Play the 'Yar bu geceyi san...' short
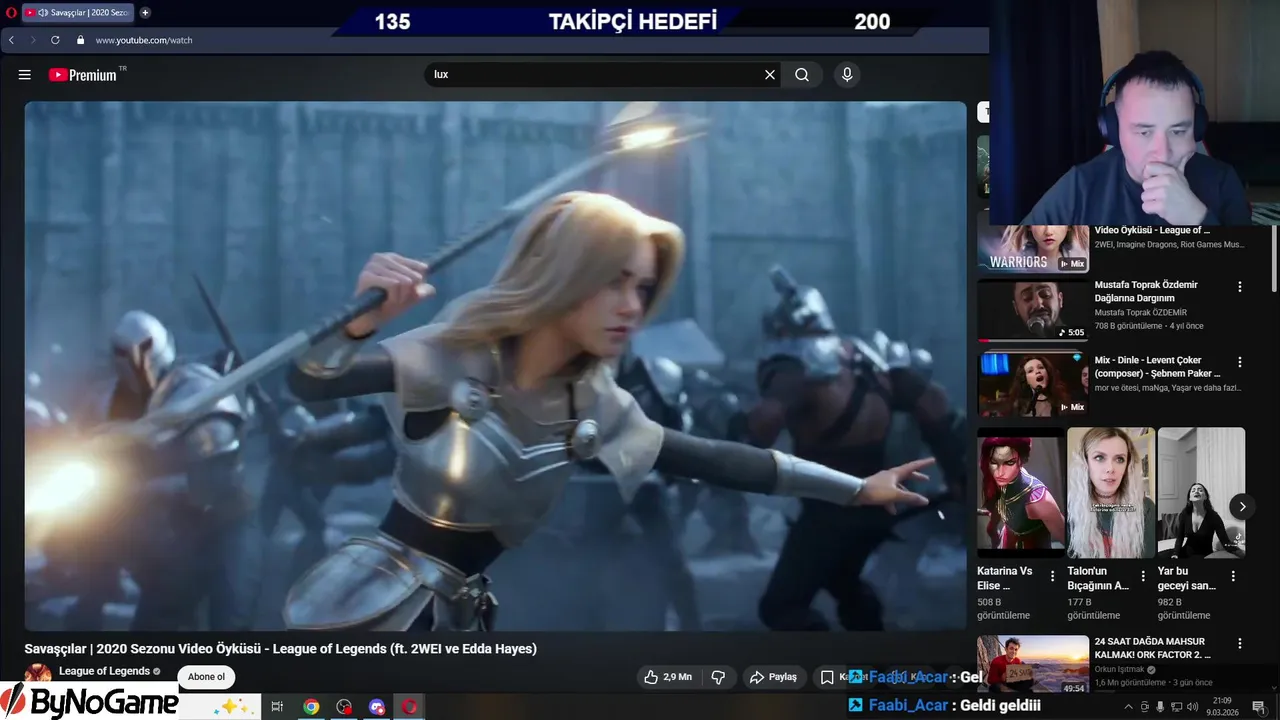Screen dimensions: 1280x720 pos(1201,492)
